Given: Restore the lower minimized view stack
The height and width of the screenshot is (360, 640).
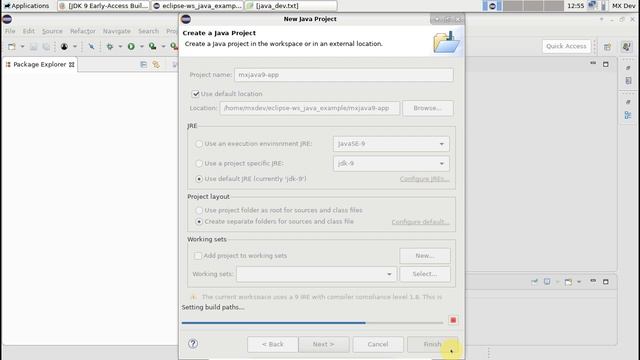Looking at the screenshot, I should (628, 102).
